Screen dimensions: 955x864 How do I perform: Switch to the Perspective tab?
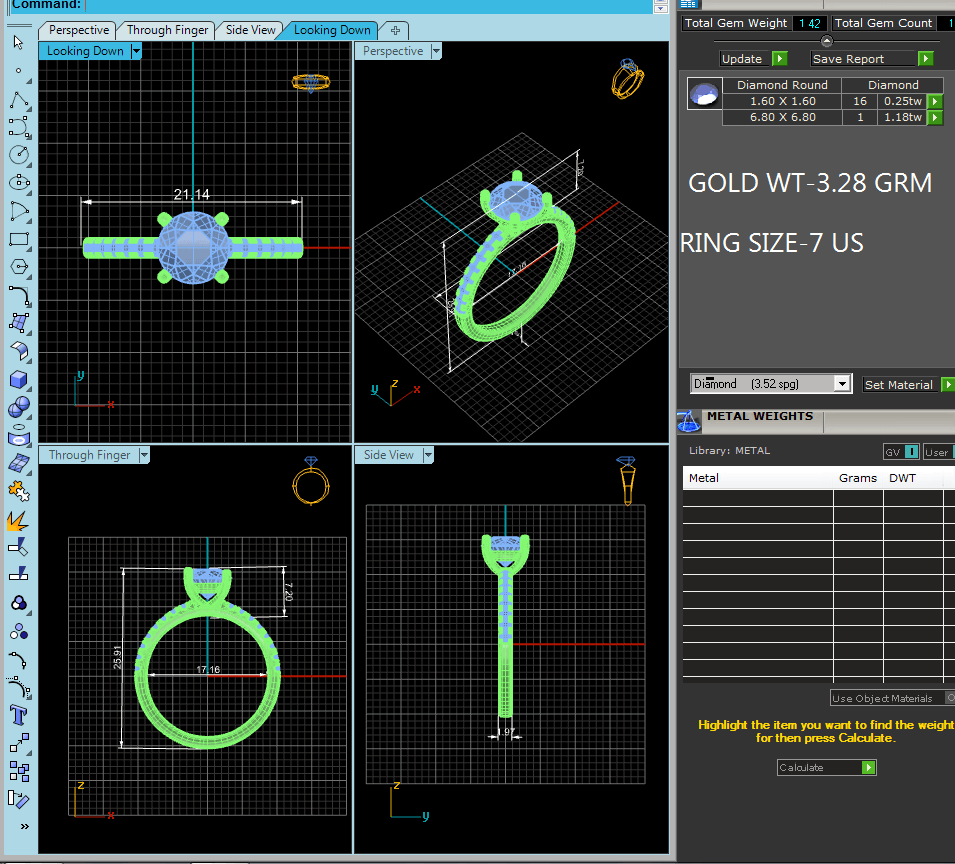tap(79, 30)
